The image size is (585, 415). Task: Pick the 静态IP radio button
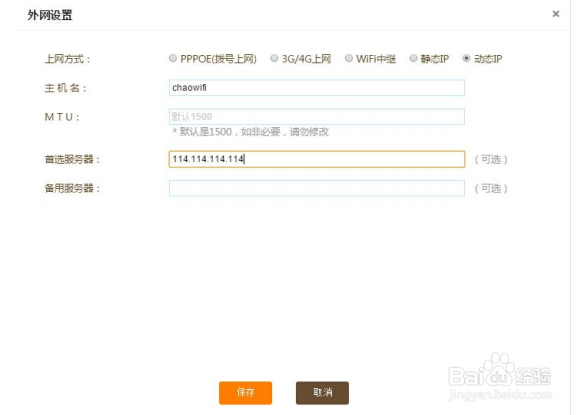coord(413,58)
